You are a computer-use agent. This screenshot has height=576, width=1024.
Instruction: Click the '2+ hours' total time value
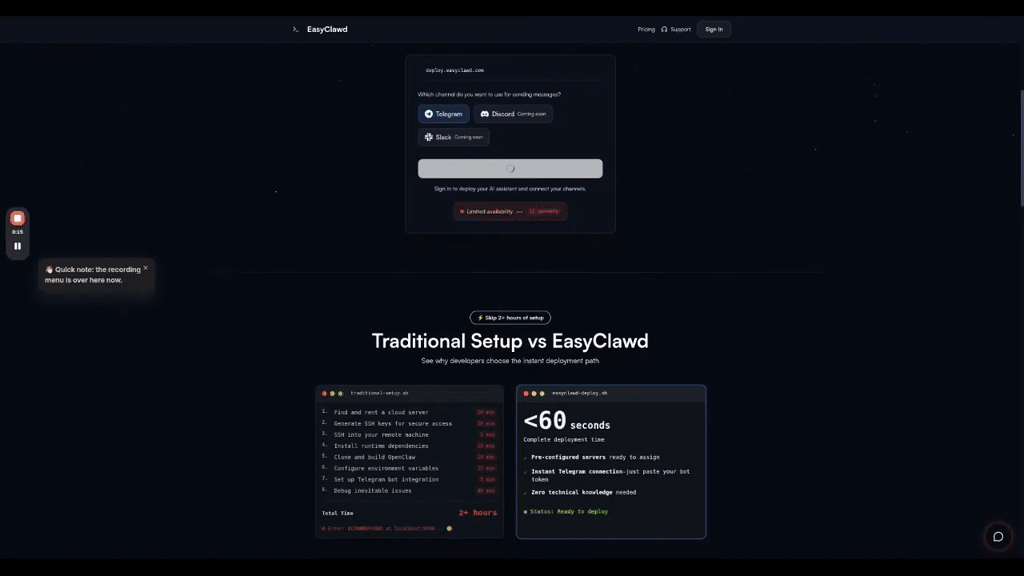(477, 513)
